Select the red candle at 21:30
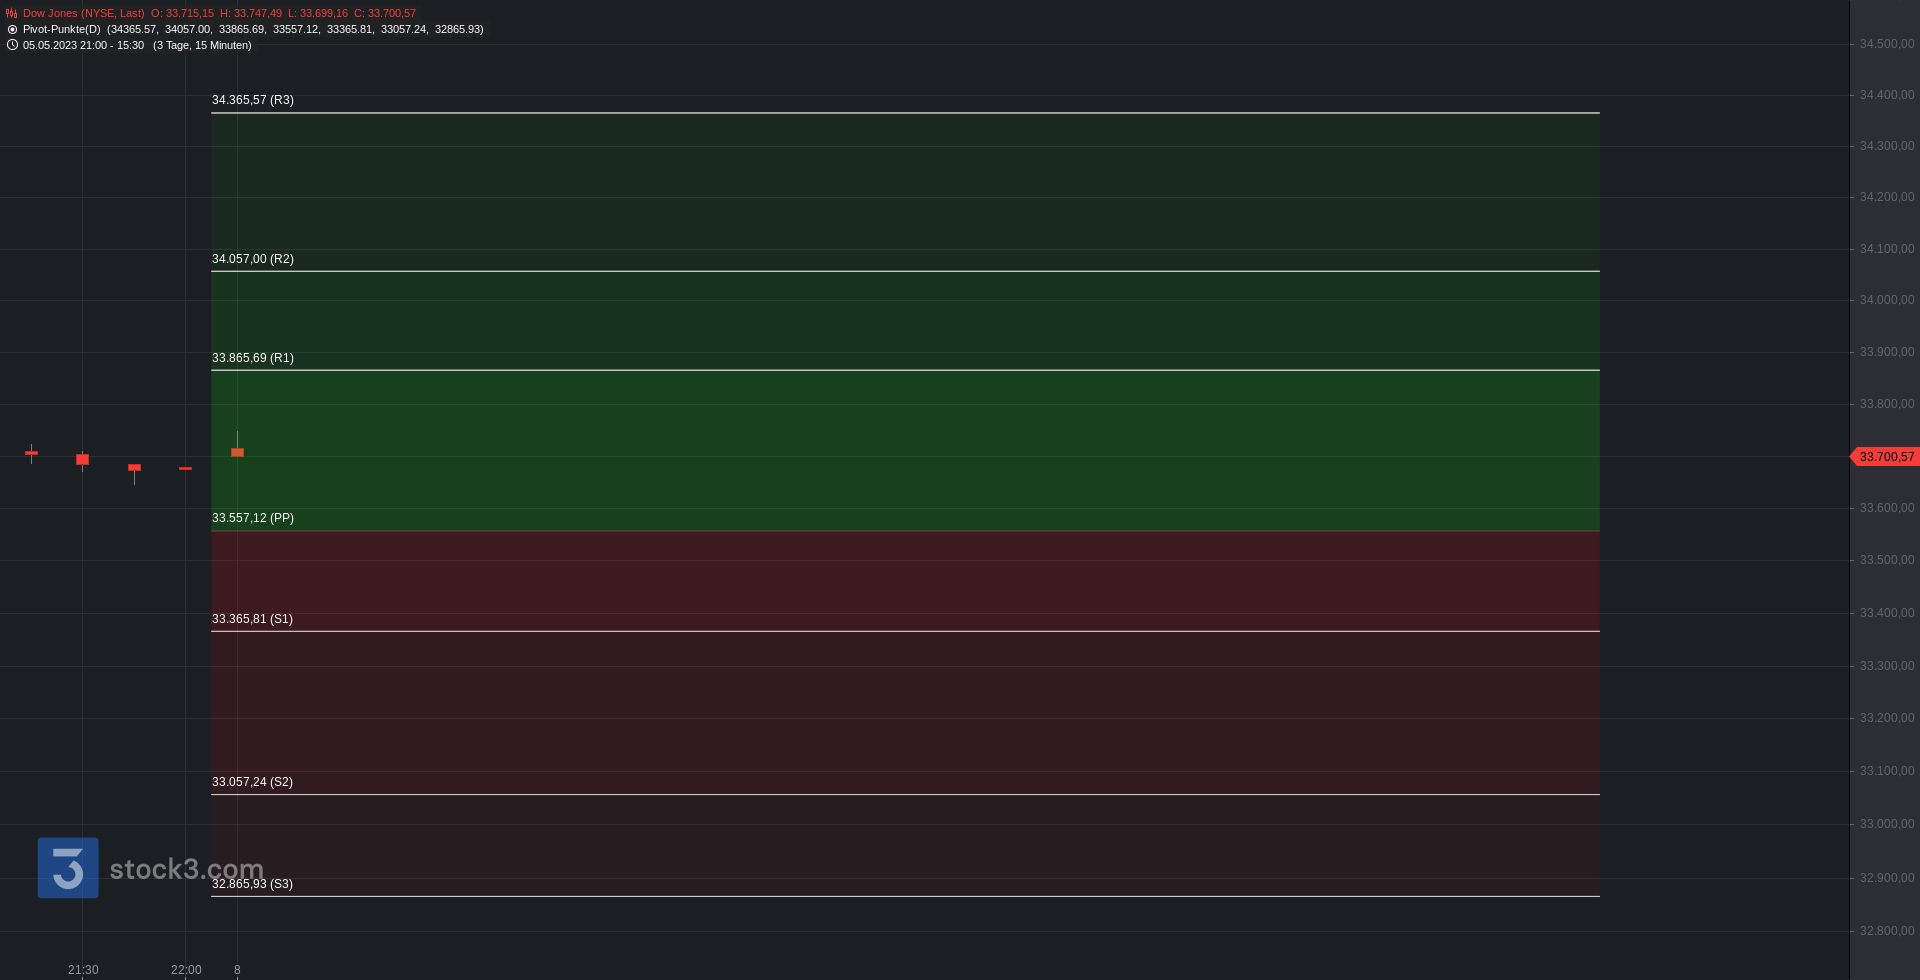The height and width of the screenshot is (980, 1920). pyautogui.click(x=82, y=460)
